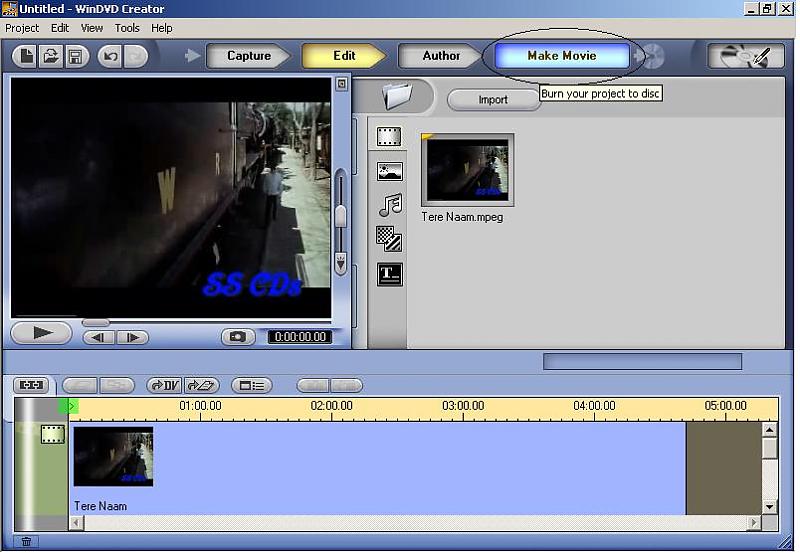Click the second greyed audio mix button
The height and width of the screenshot is (553, 800).
[x=346, y=385]
